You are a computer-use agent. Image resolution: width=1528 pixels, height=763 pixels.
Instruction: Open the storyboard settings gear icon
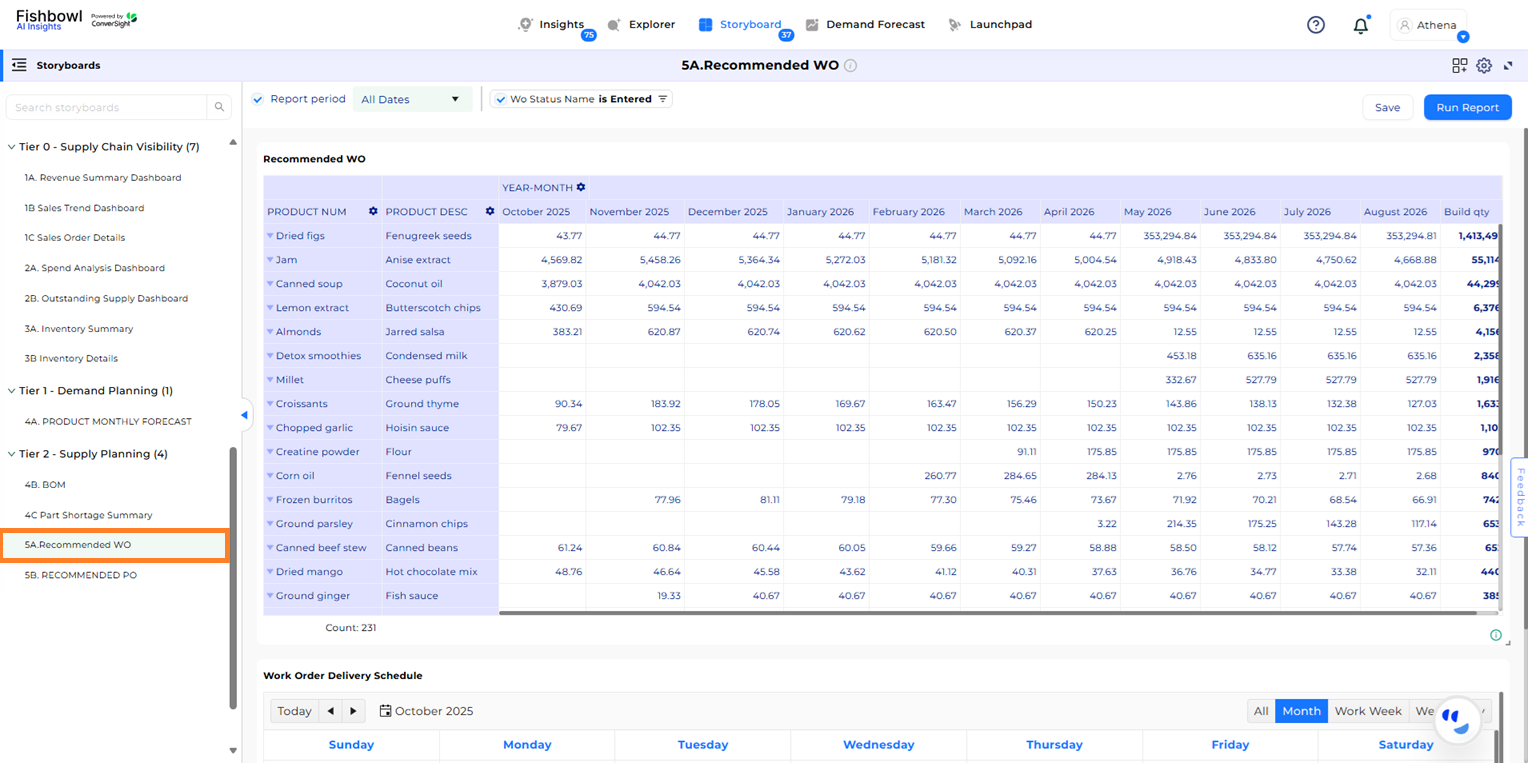(1485, 65)
